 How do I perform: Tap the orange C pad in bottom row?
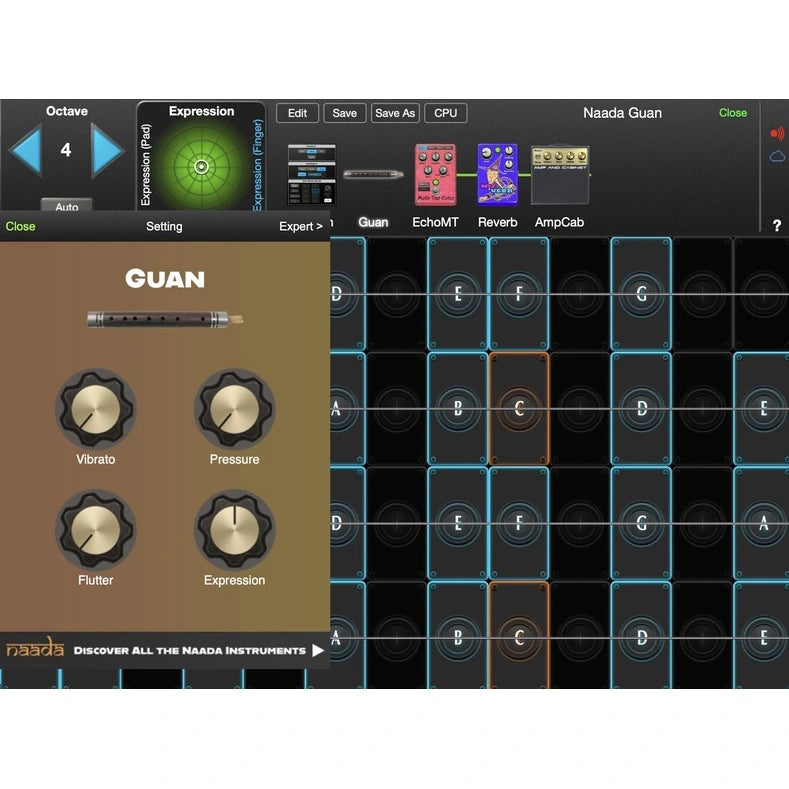[x=519, y=636]
